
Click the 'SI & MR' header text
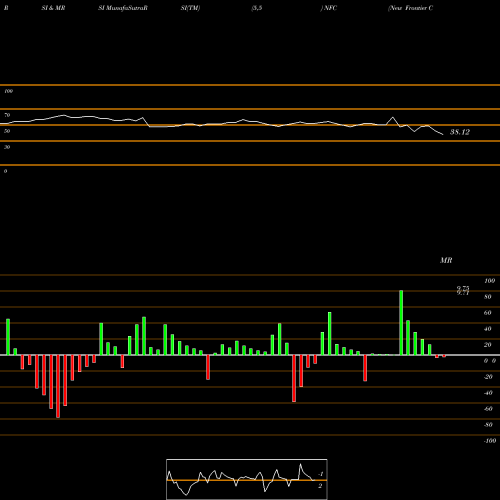click(53, 8)
